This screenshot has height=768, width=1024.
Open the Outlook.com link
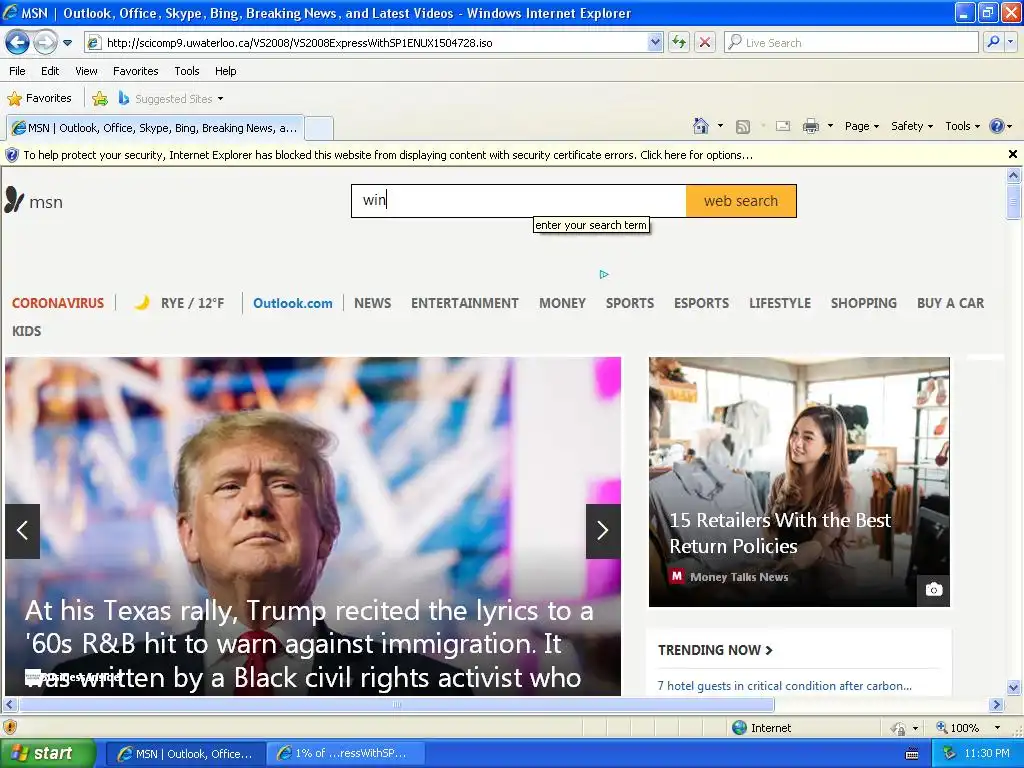(293, 303)
